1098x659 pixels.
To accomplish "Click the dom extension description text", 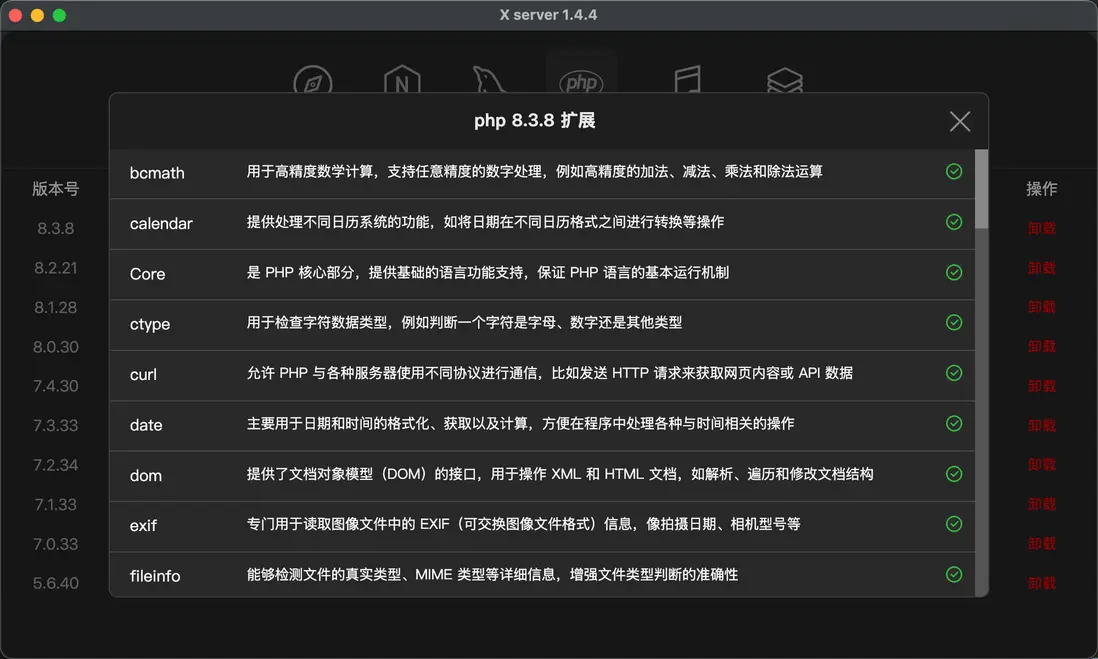I will pos(560,474).
